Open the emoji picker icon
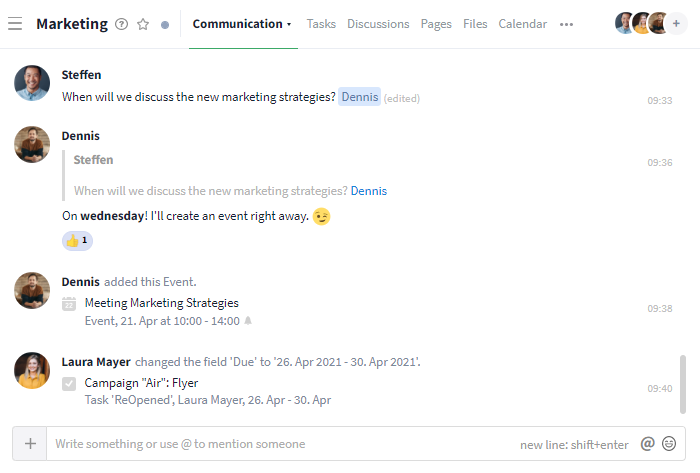Screen dimensions: 700x473 click(x=669, y=444)
